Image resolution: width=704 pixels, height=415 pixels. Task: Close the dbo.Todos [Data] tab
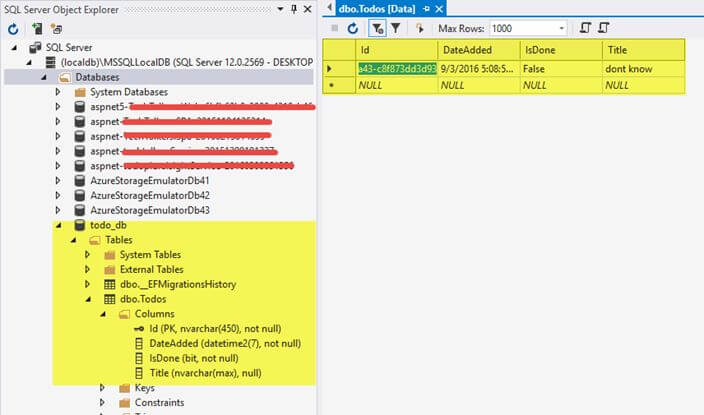[439, 9]
